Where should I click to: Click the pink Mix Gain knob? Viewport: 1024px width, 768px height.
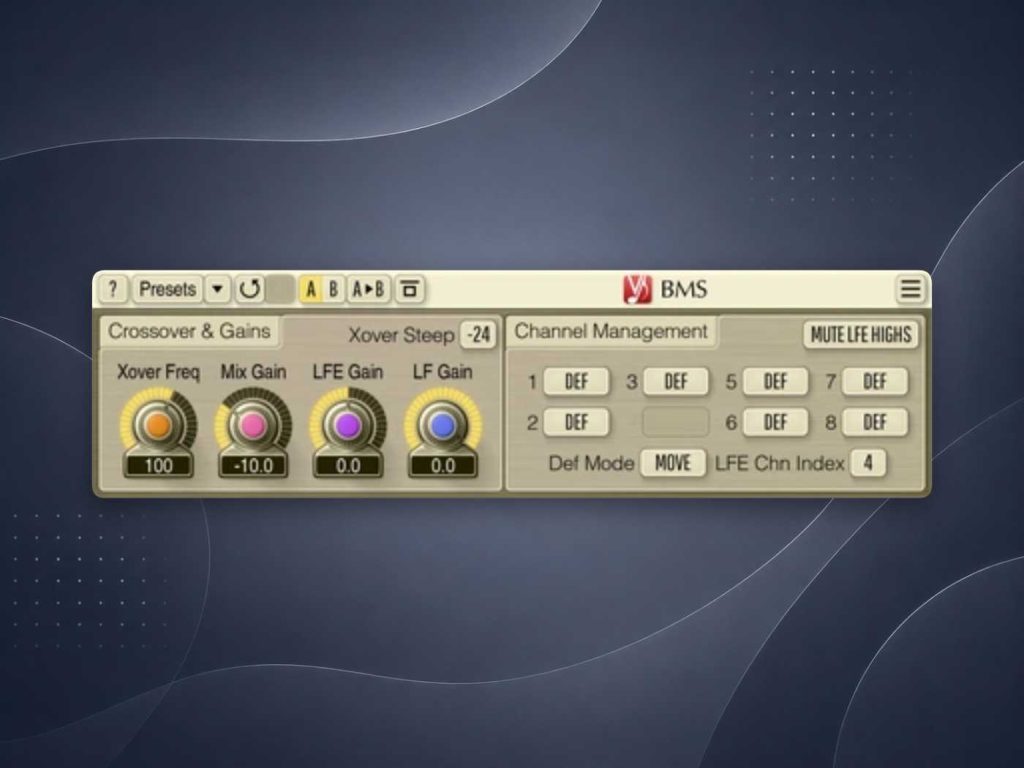[x=253, y=426]
